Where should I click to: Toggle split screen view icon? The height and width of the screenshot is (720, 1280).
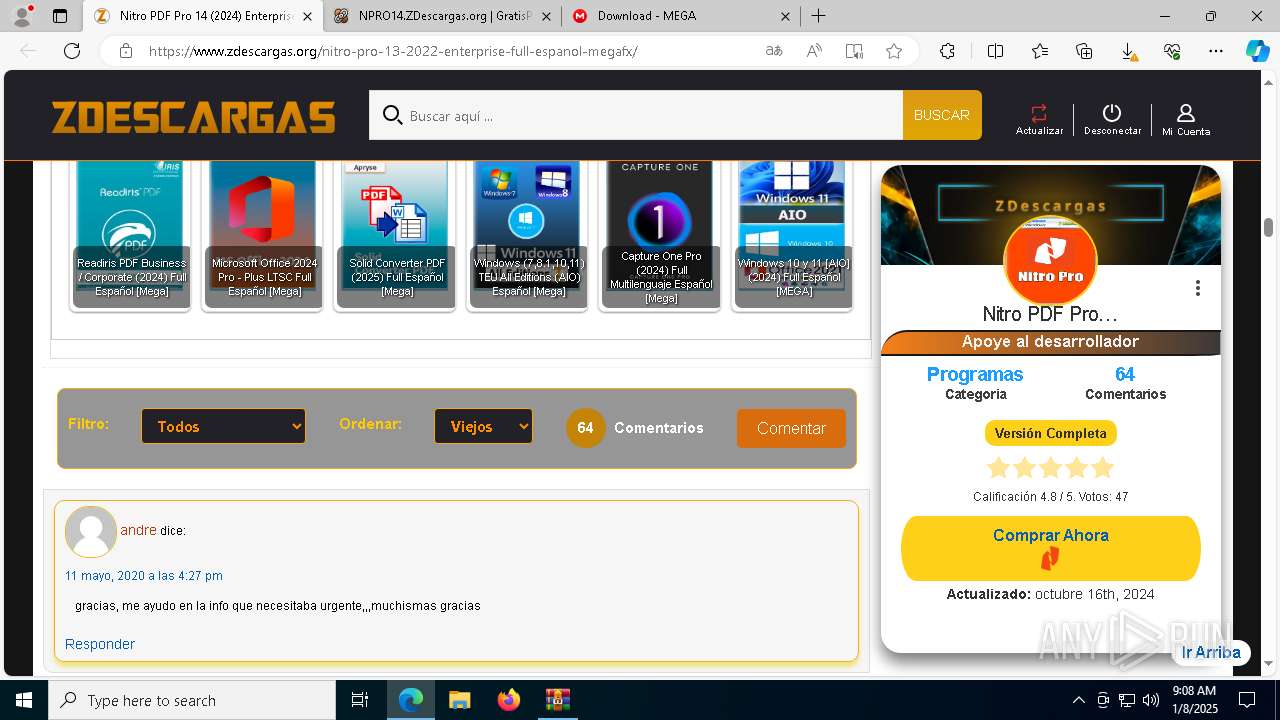pos(995,51)
